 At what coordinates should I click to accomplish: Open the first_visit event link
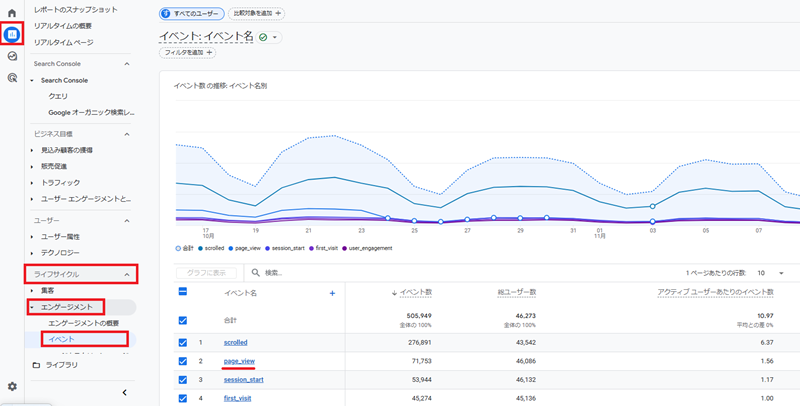point(237,398)
